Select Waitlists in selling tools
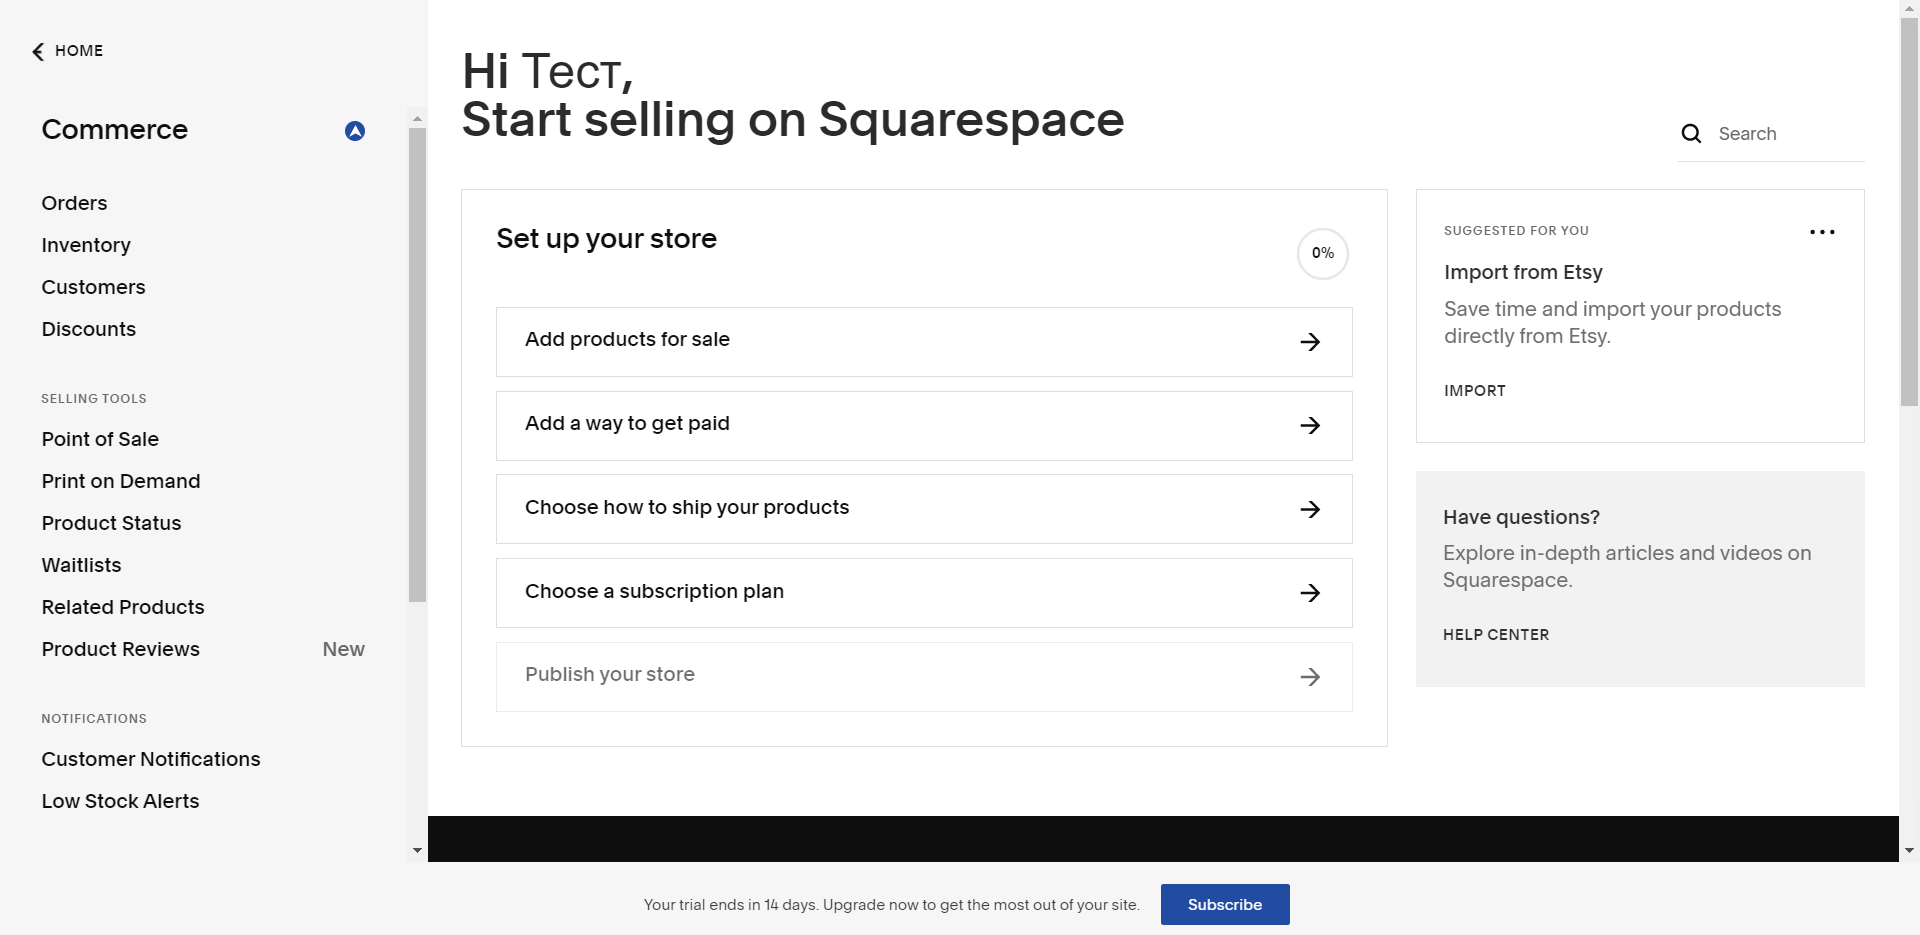 [x=81, y=565]
